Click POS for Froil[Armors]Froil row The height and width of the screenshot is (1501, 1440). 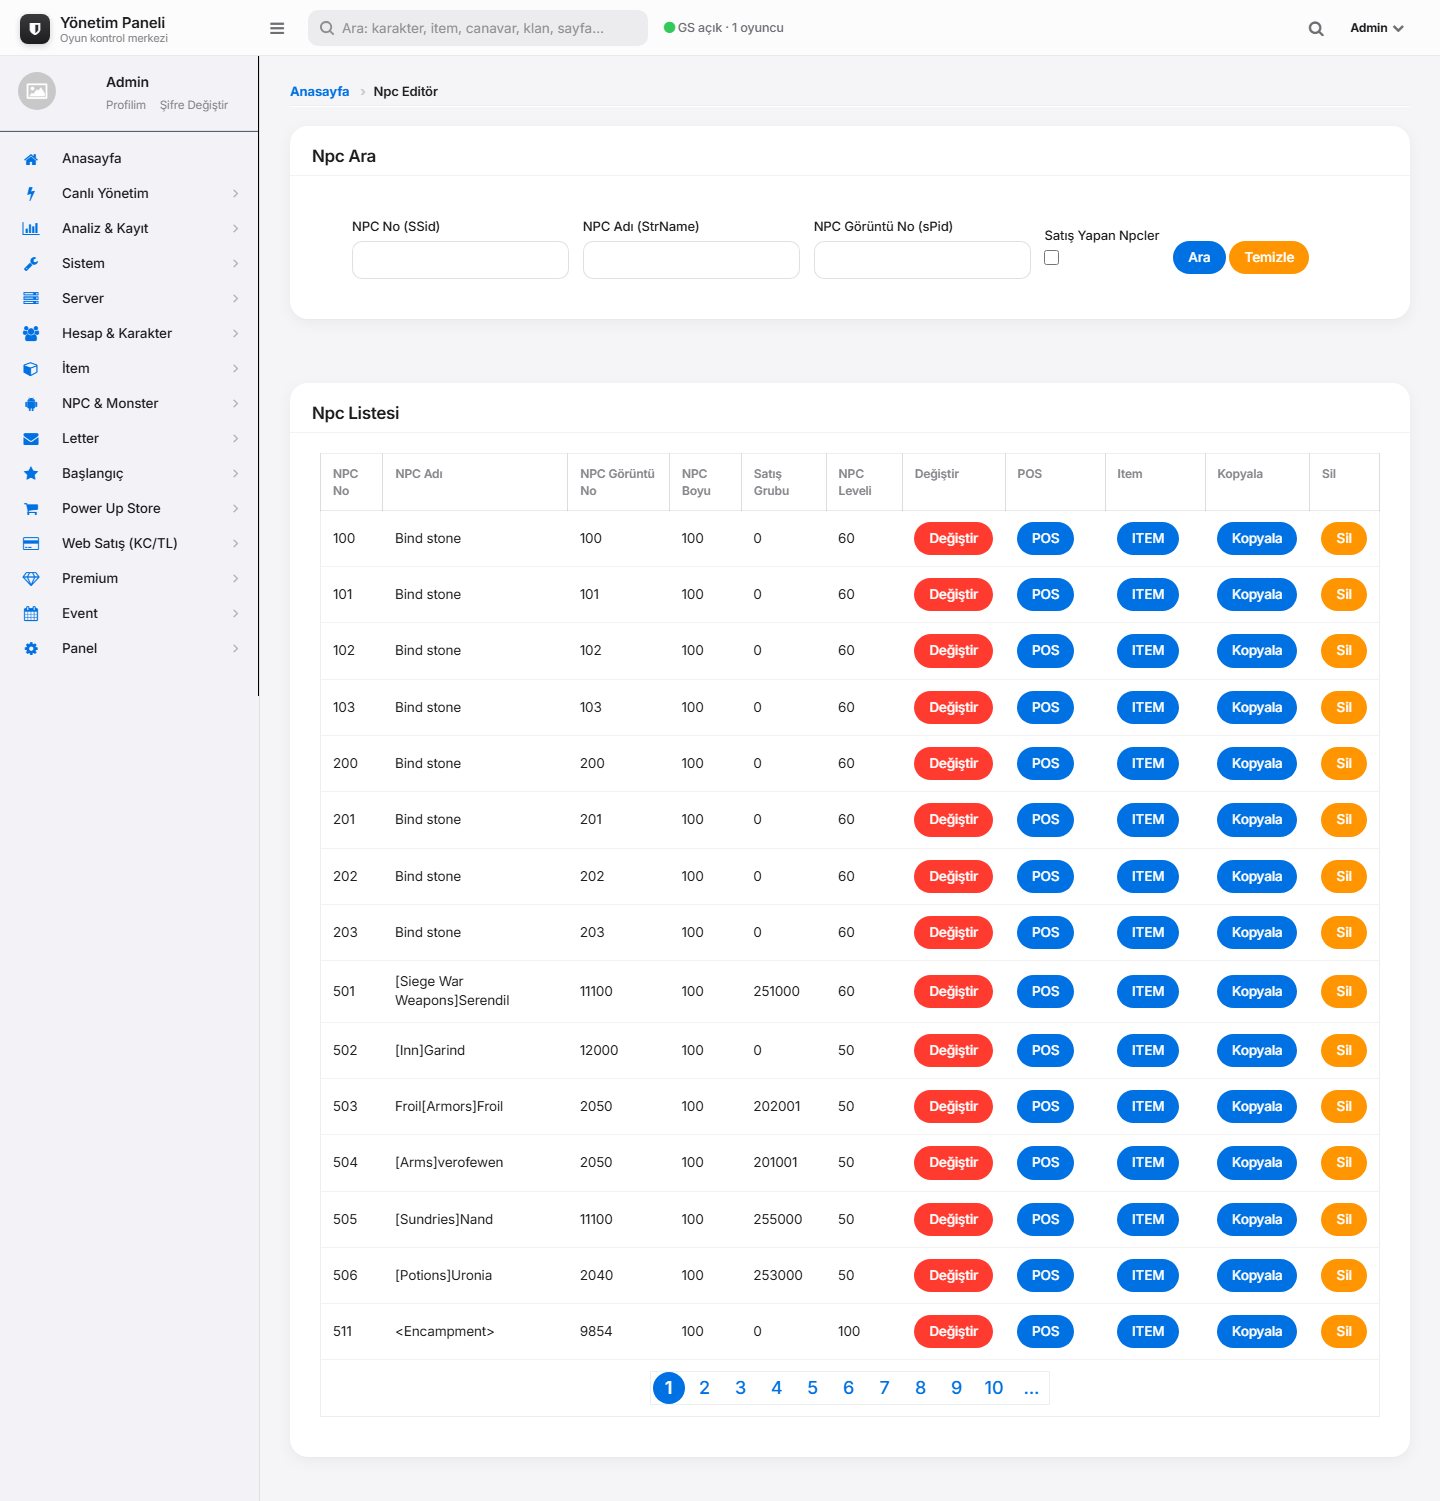1045,1106
